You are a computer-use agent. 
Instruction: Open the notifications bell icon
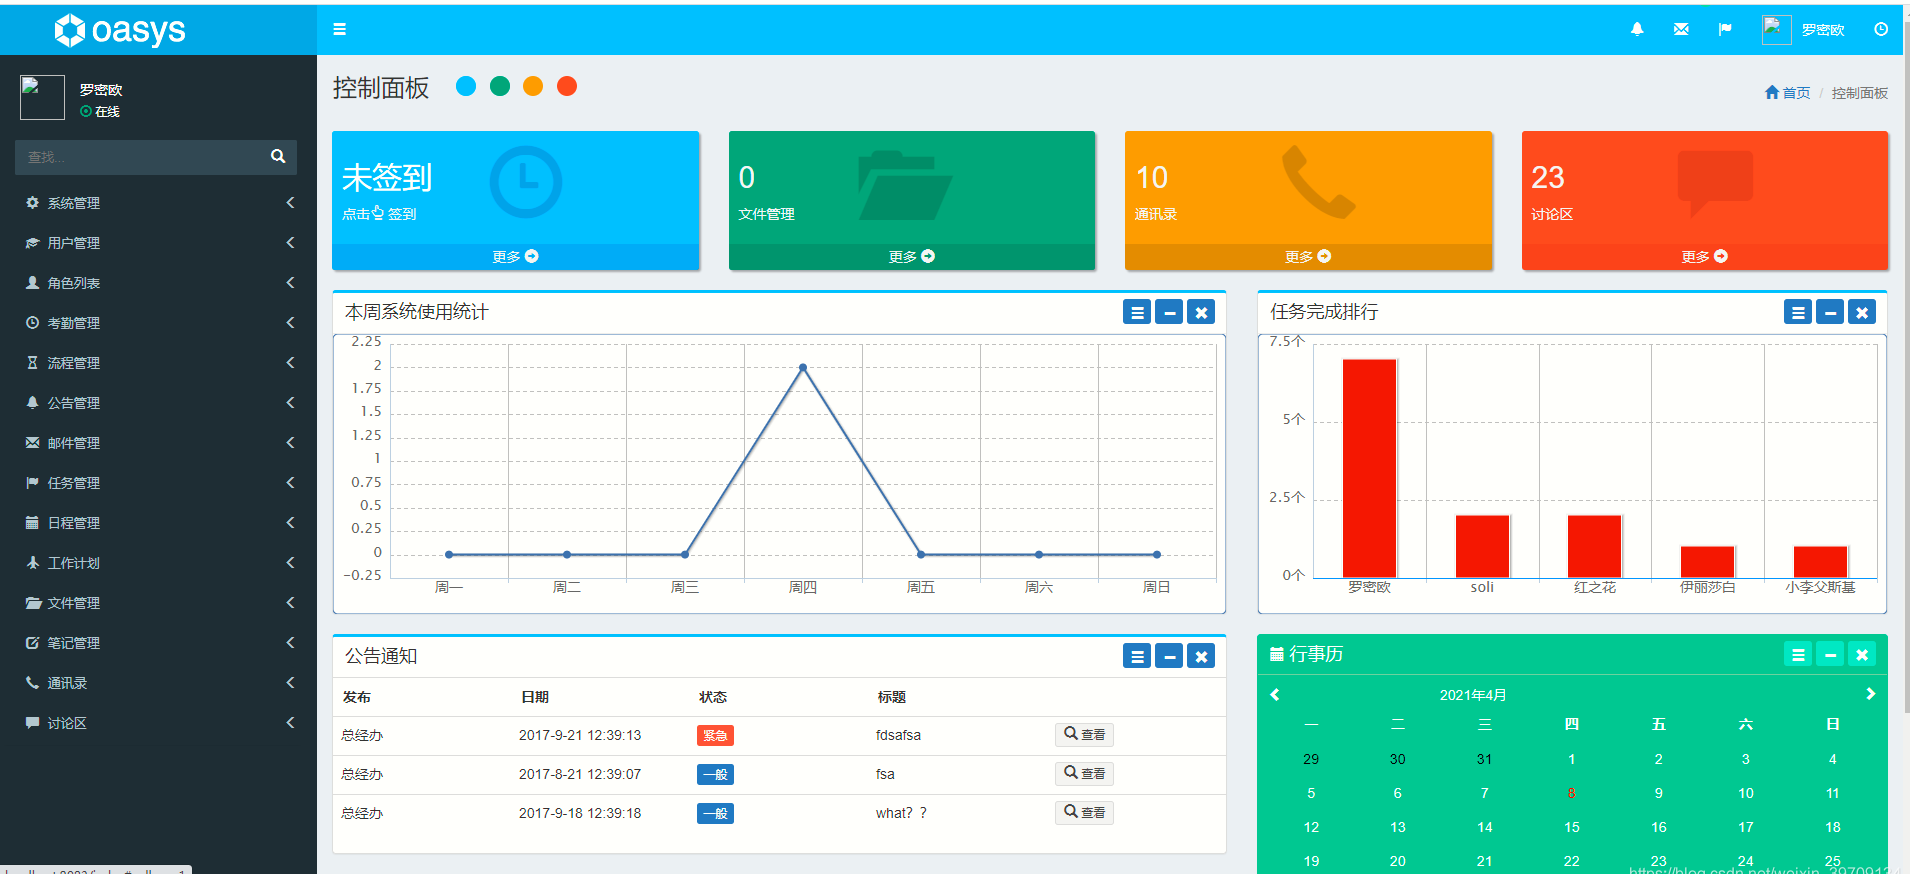pos(1637,29)
